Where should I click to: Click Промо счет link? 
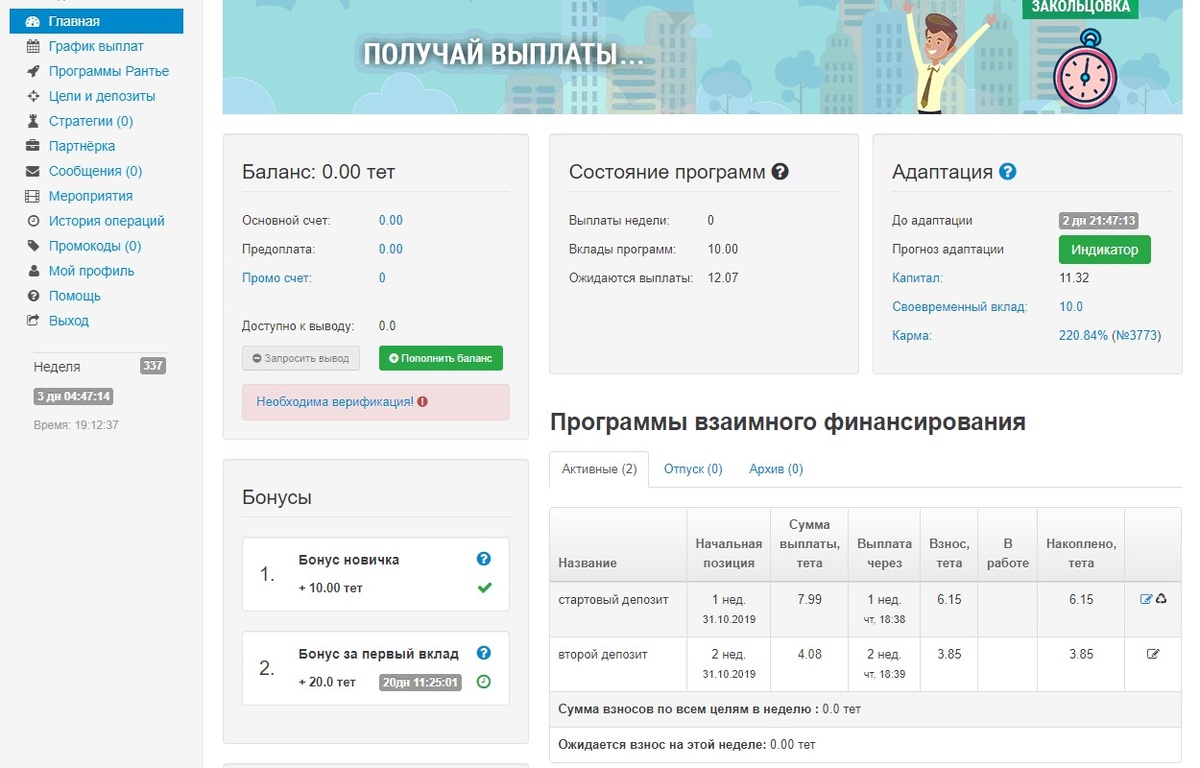click(277, 278)
